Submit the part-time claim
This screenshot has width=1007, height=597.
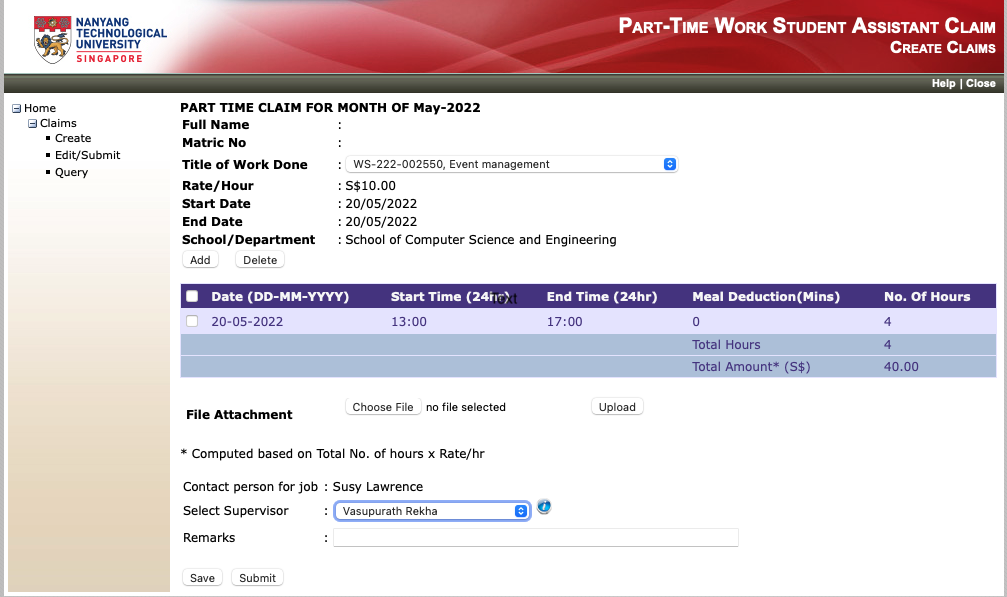[257, 578]
